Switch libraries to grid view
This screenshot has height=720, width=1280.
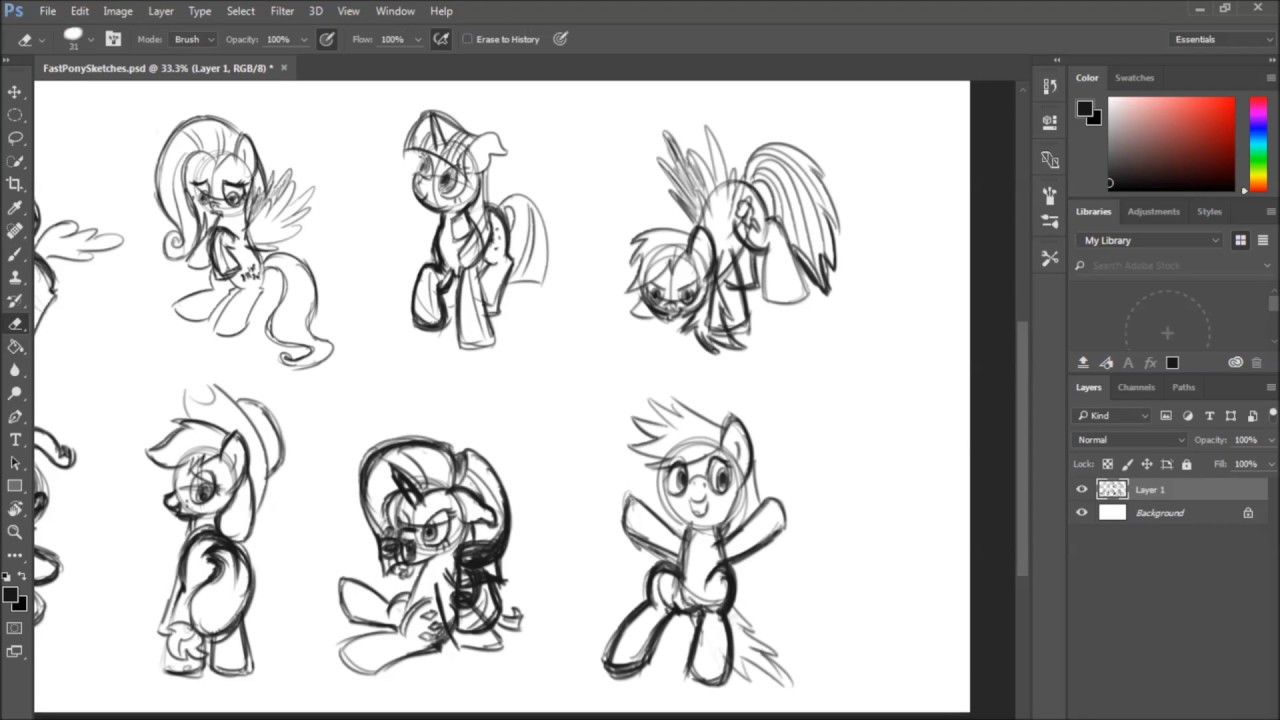[1241, 240]
